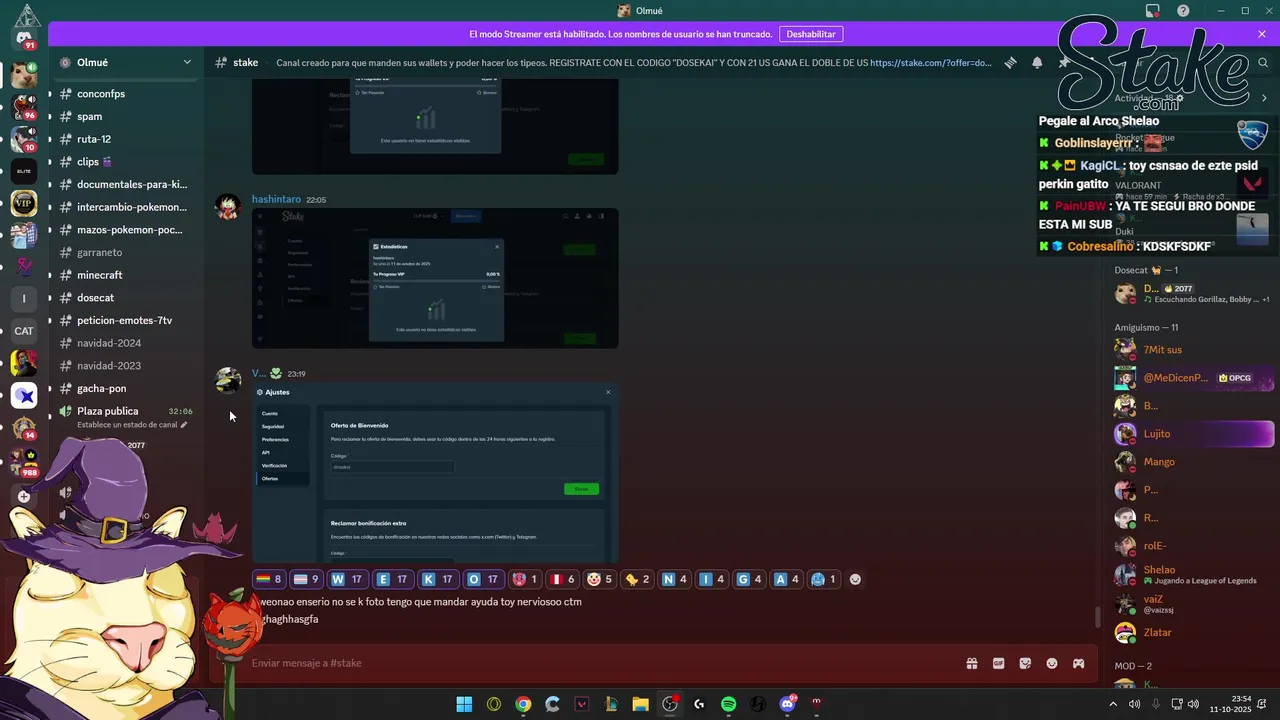Enlarge the Ajustes settings screenshot attachment
Screen dimensions: 1280x720
point(435,473)
